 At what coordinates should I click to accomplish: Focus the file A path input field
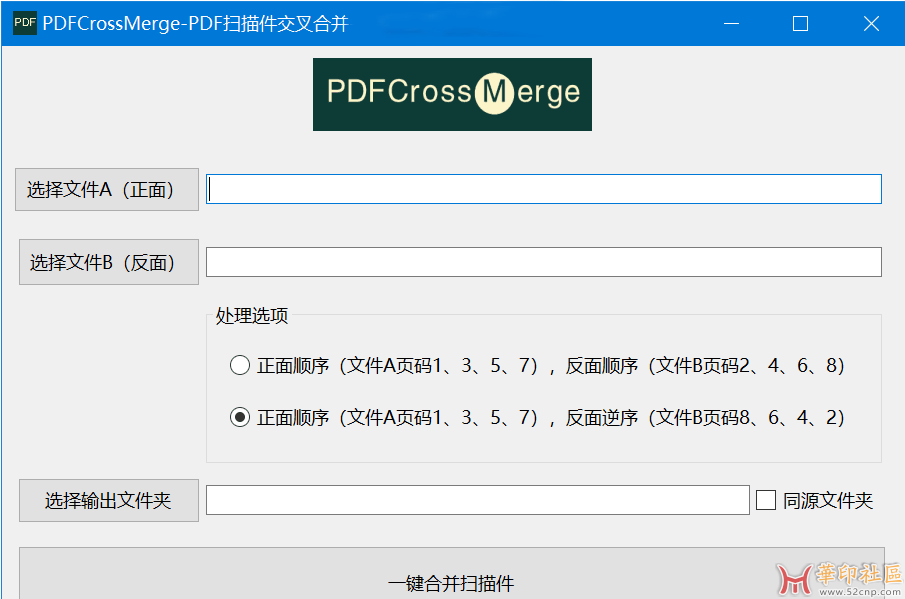coord(544,189)
